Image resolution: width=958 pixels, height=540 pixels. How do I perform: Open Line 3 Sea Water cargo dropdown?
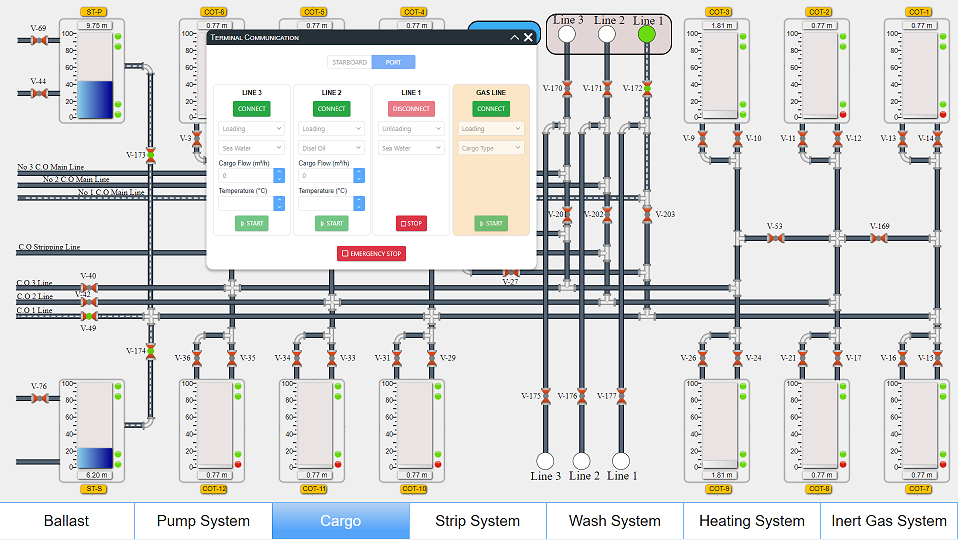252,148
